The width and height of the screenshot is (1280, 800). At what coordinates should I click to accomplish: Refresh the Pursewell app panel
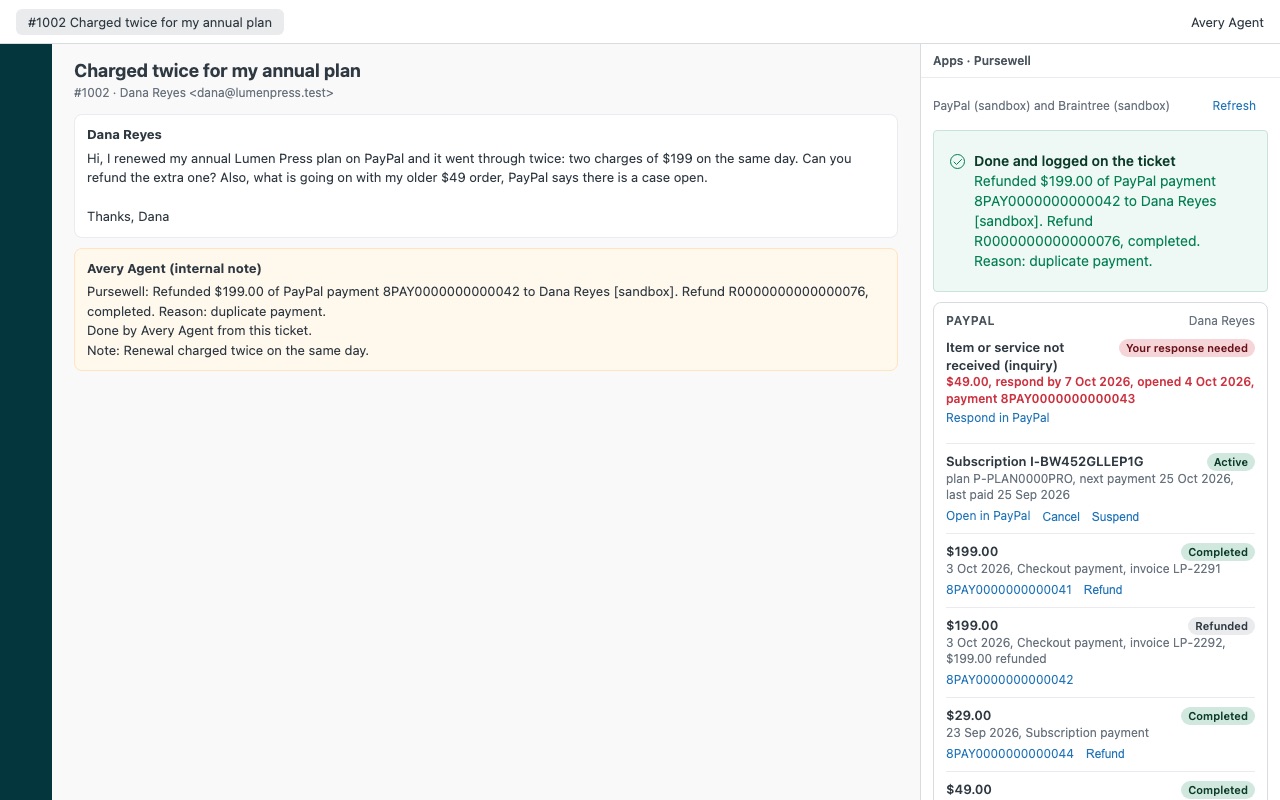pyautogui.click(x=1234, y=106)
